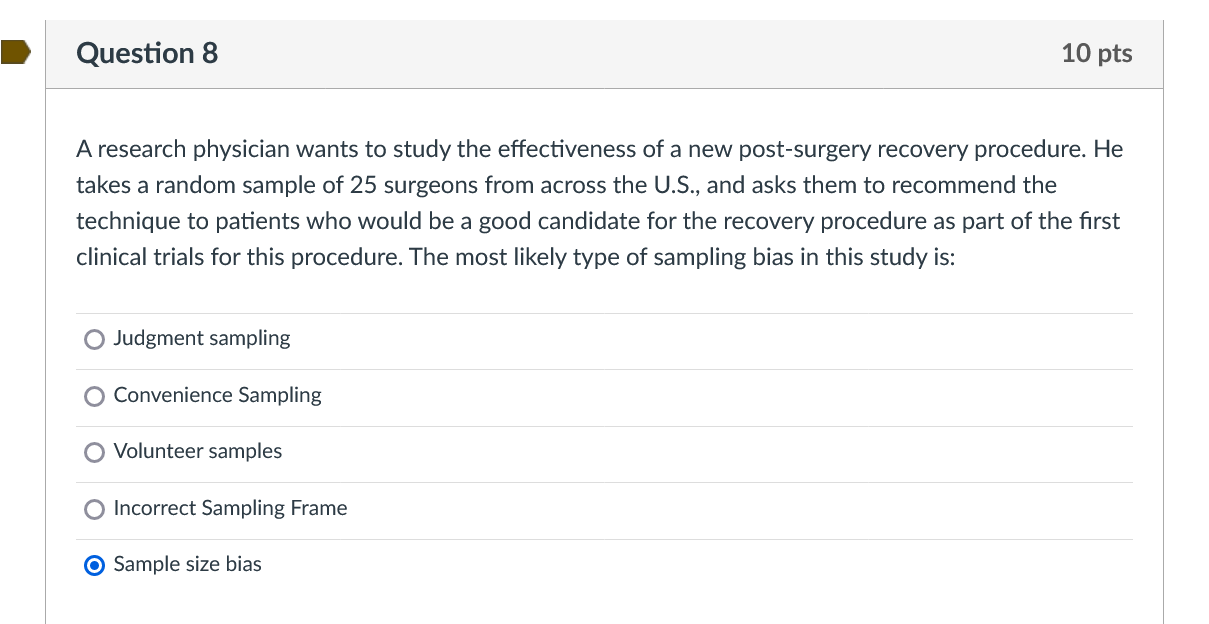Click the "Convenience Sampling" answer label text
The width and height of the screenshot is (1209, 624).
coord(217,395)
